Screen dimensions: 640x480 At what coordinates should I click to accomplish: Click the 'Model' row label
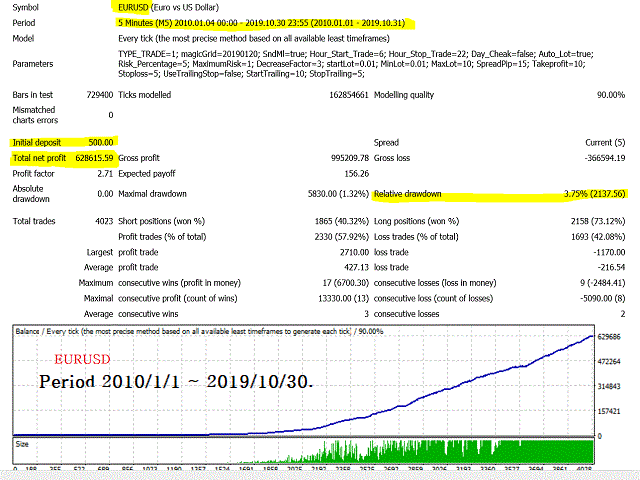click(23, 38)
